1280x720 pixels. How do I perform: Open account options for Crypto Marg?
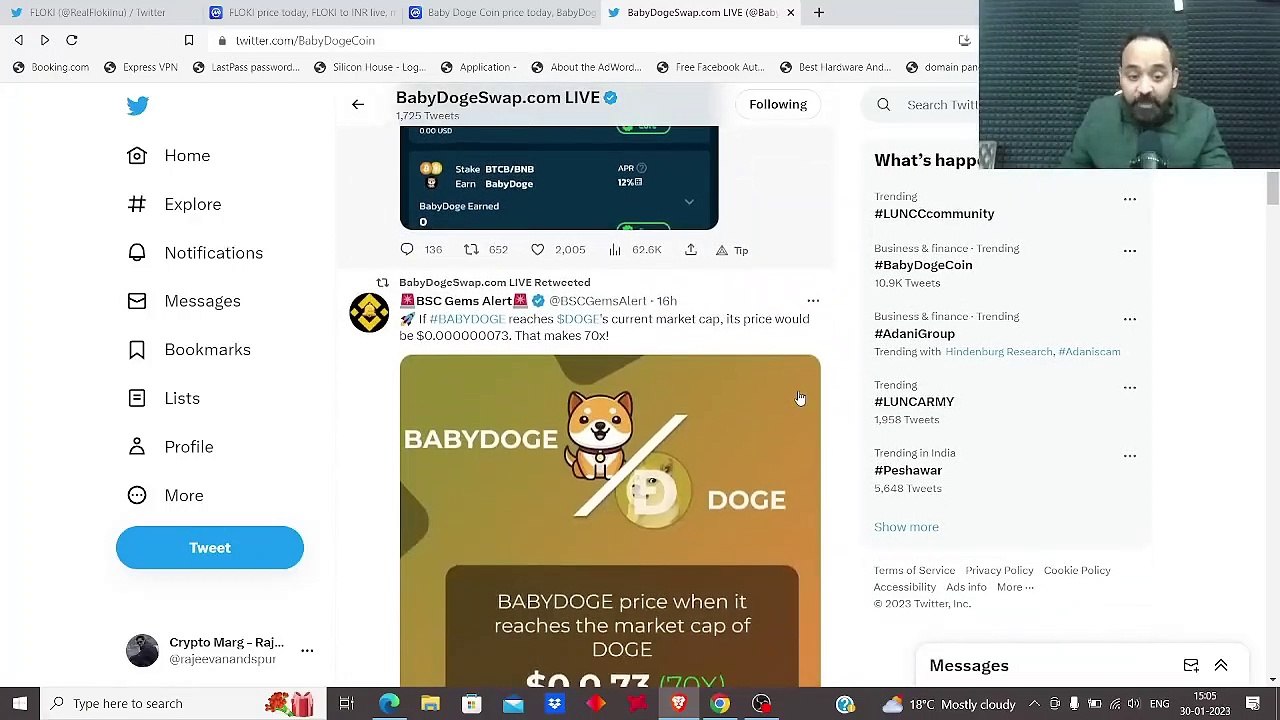click(307, 651)
